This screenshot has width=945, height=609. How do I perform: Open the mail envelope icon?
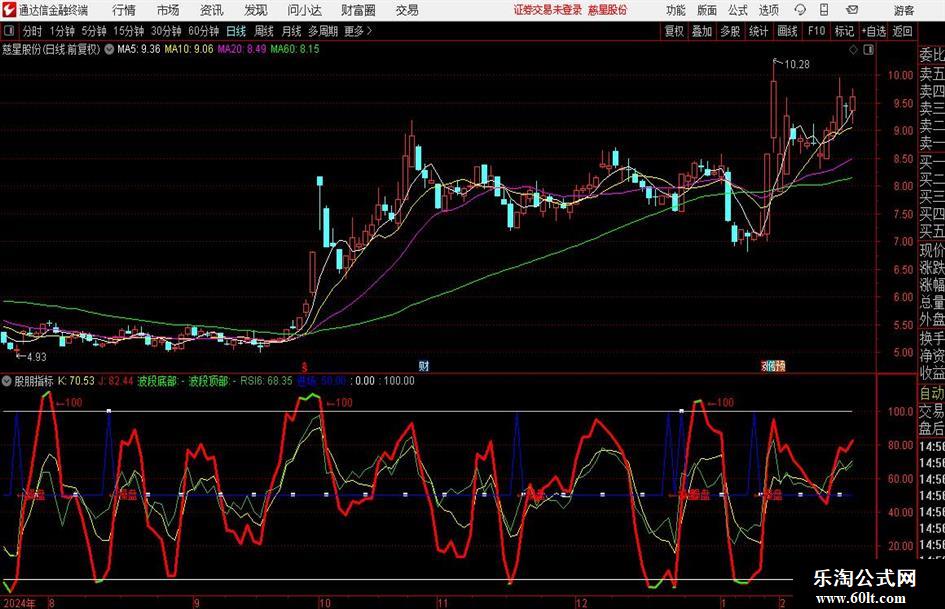coord(852,10)
